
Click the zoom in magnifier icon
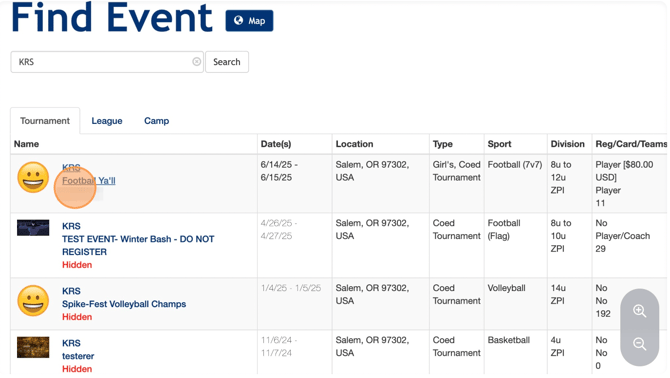(639, 311)
